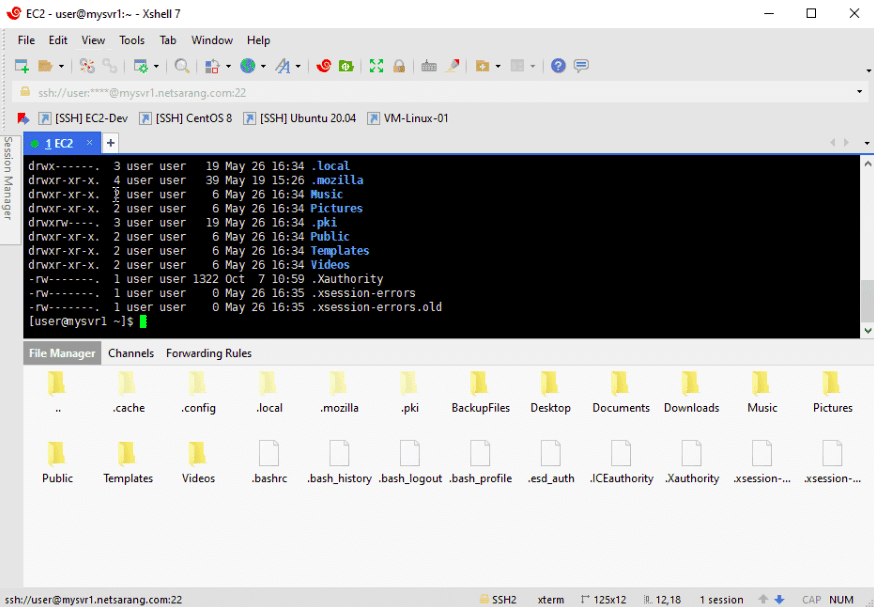Expand the Font dropdown arrow
The image size is (874, 607).
click(x=298, y=66)
